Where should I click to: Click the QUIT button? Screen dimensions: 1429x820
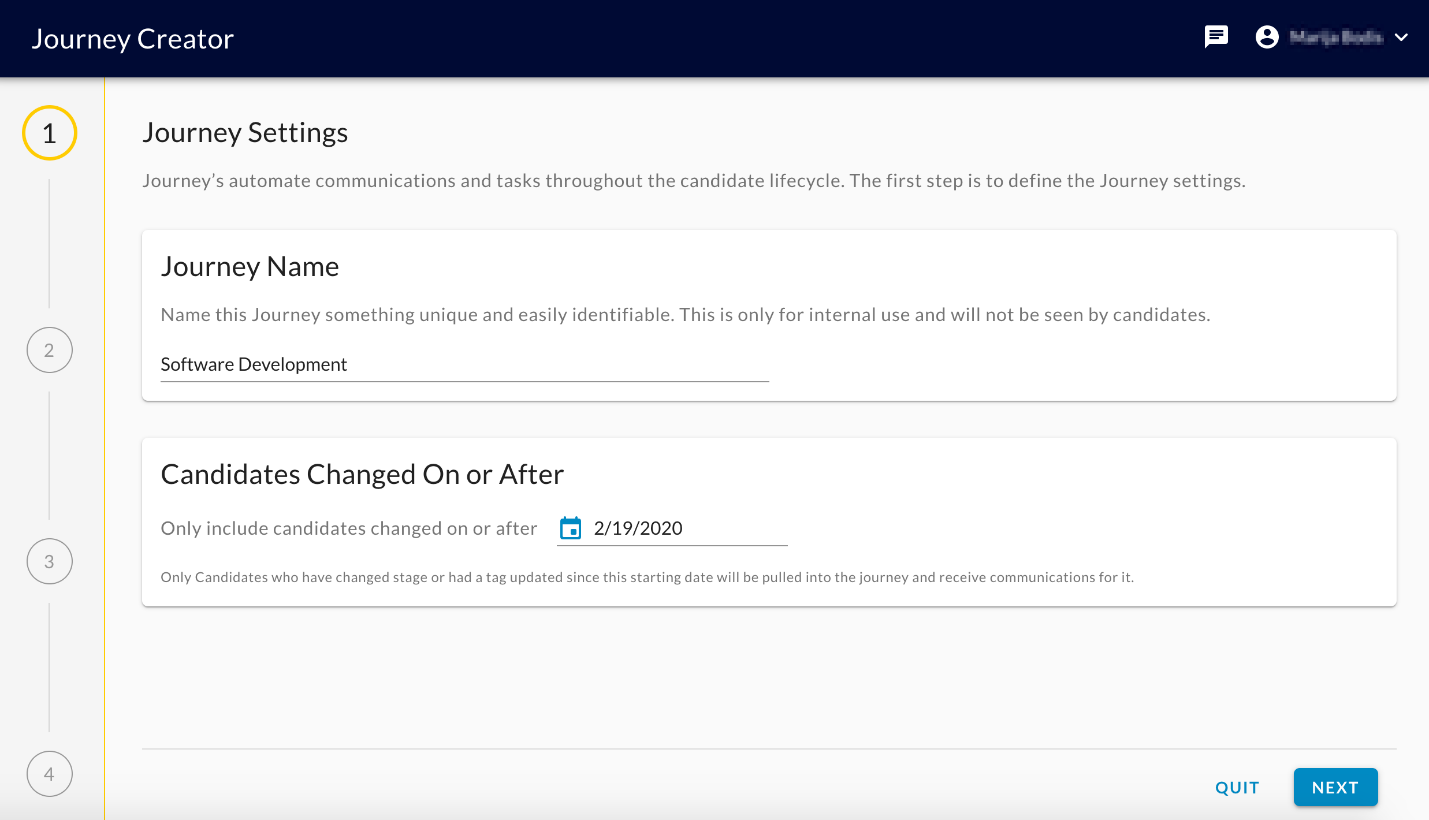coord(1237,788)
